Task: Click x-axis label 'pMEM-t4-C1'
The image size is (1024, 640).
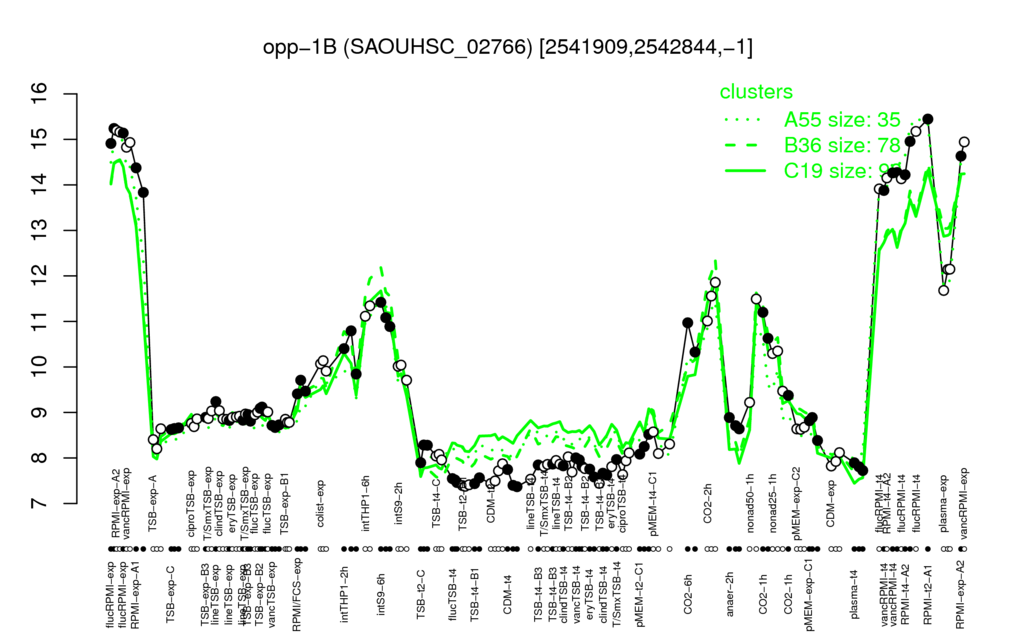Action: pyautogui.click(x=654, y=504)
